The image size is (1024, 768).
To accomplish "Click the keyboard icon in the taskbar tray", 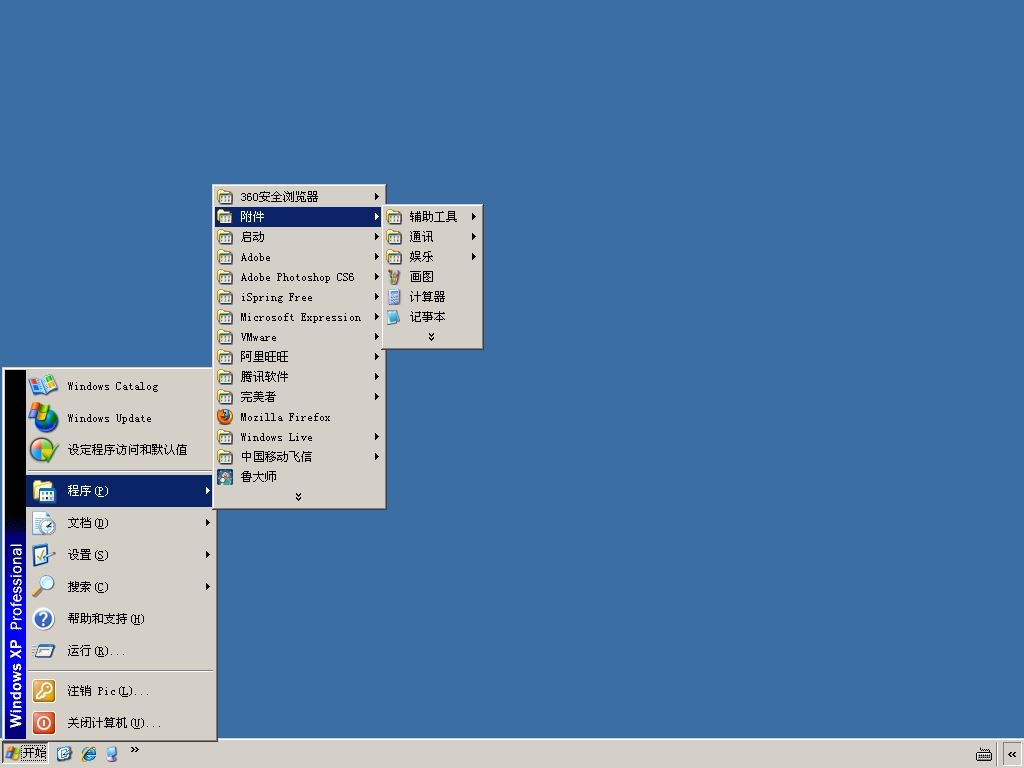I will (x=984, y=754).
